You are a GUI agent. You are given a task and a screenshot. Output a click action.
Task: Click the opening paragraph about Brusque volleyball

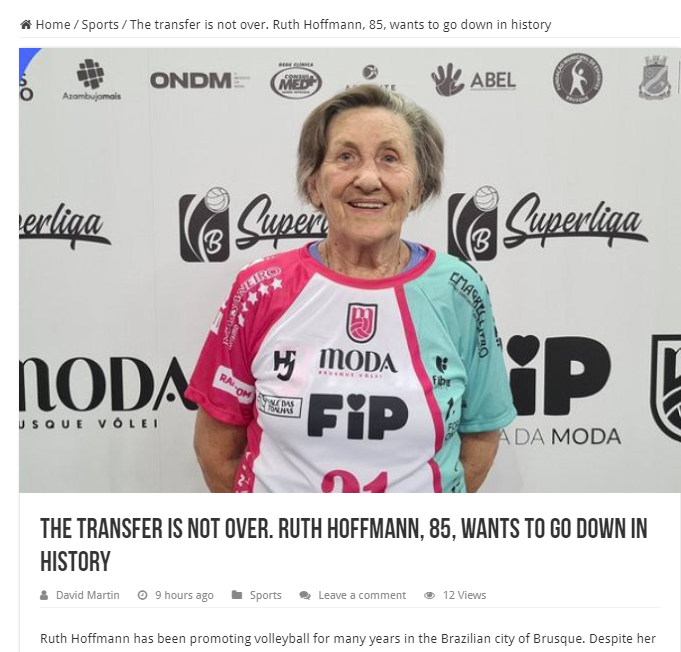348,639
